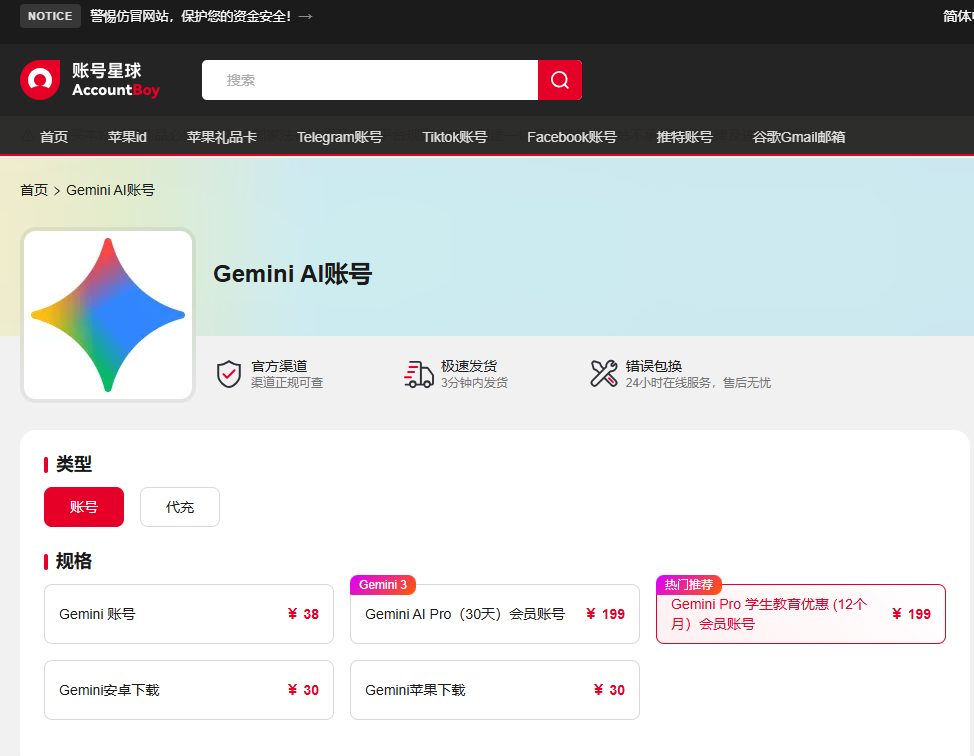
Task: Switch to the 代充 type option
Action: tap(179, 507)
